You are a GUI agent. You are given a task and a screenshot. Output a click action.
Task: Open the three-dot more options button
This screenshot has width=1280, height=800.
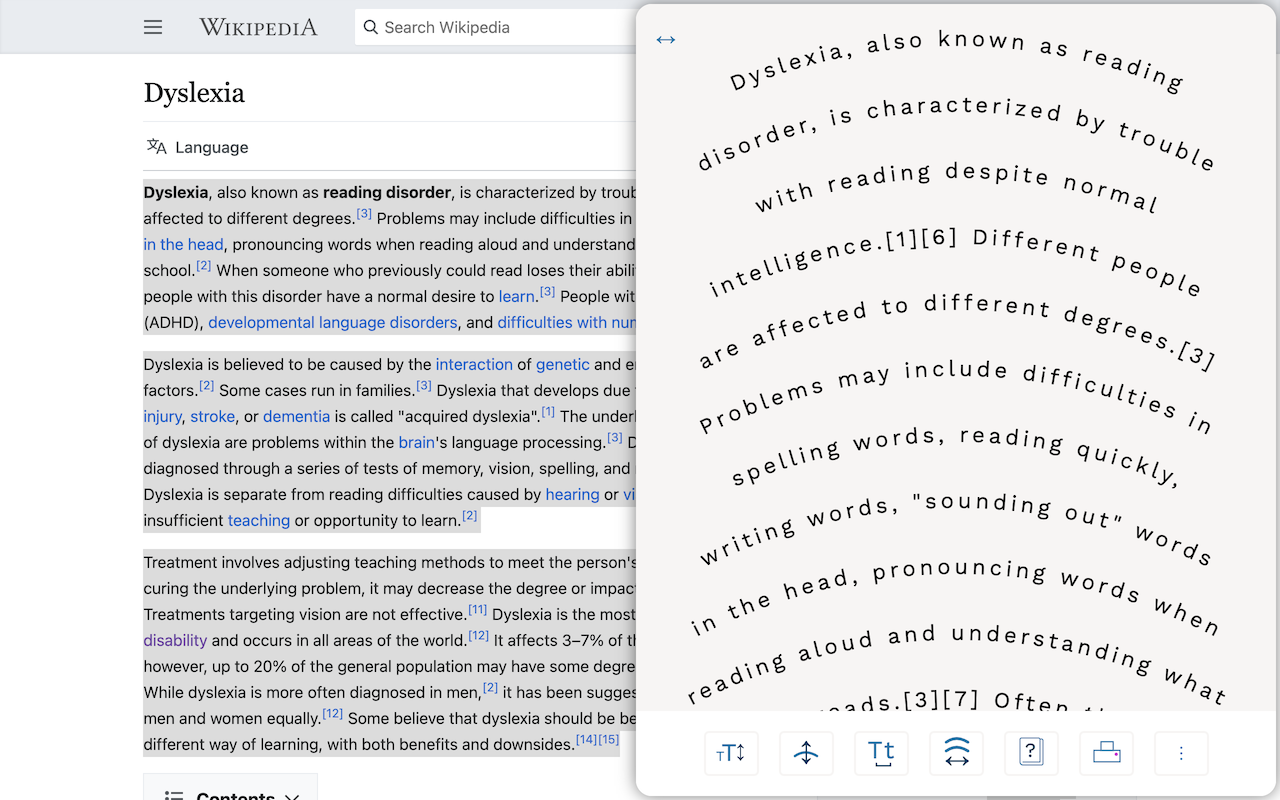point(1181,753)
